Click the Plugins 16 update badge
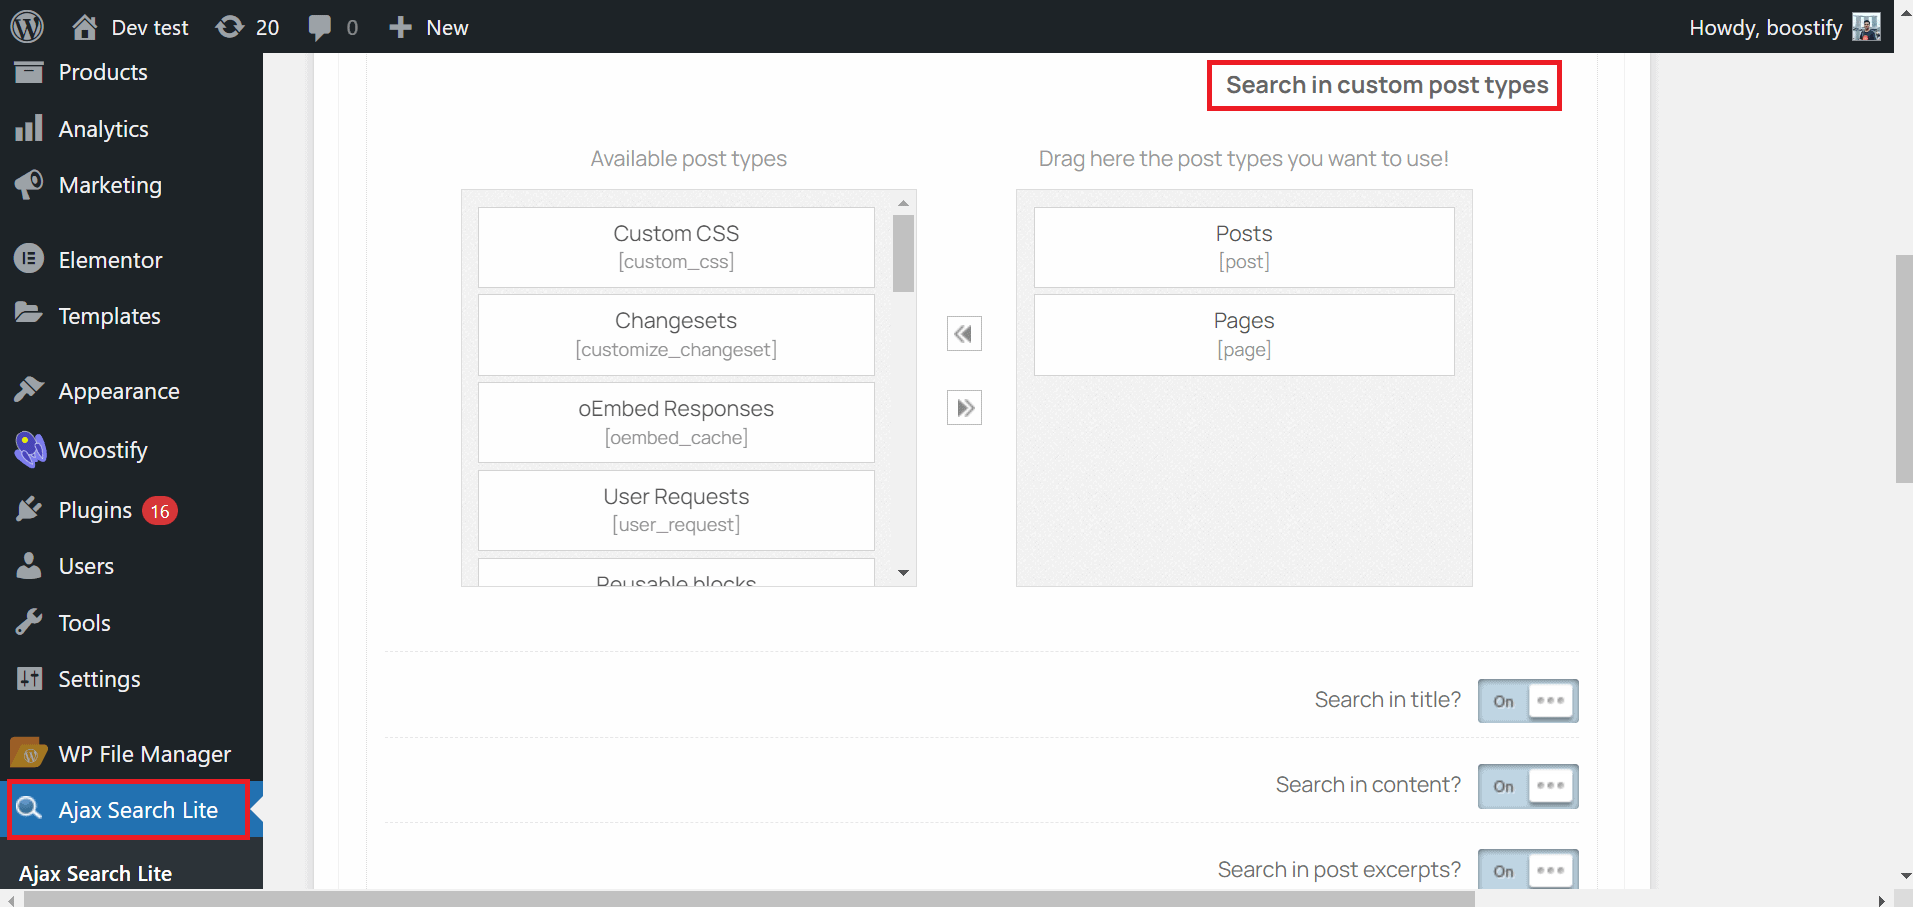 click(160, 511)
